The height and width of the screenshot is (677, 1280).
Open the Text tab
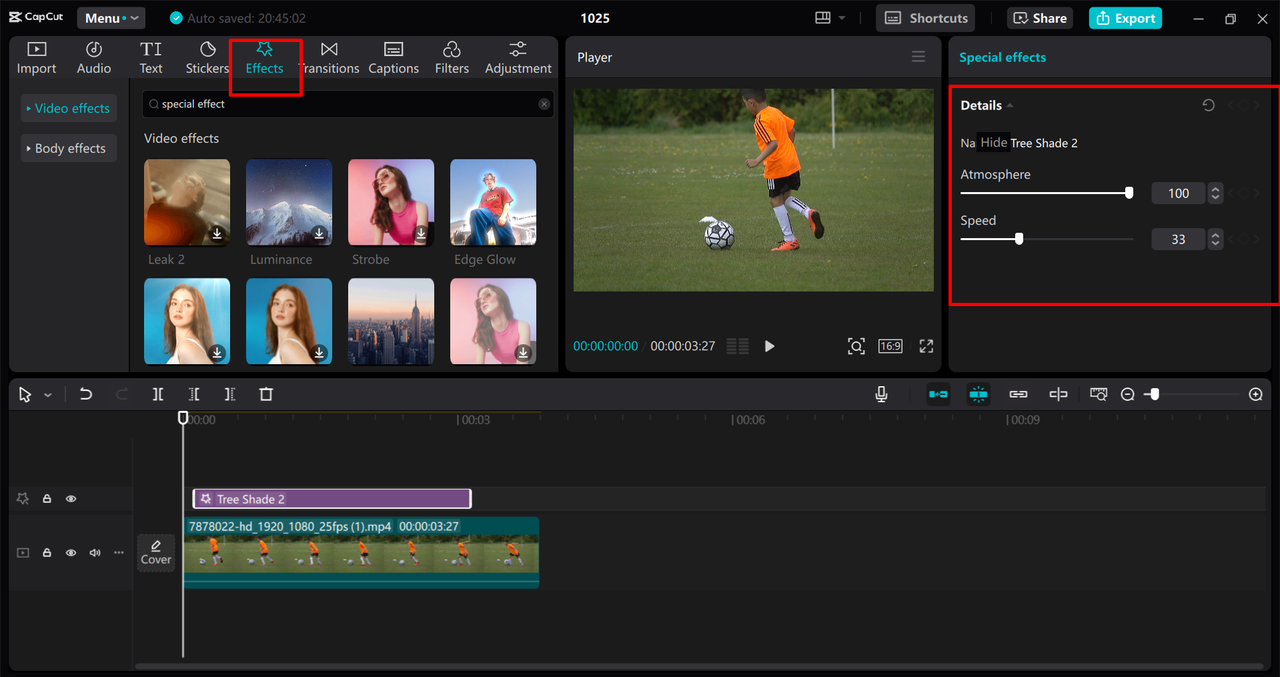151,58
